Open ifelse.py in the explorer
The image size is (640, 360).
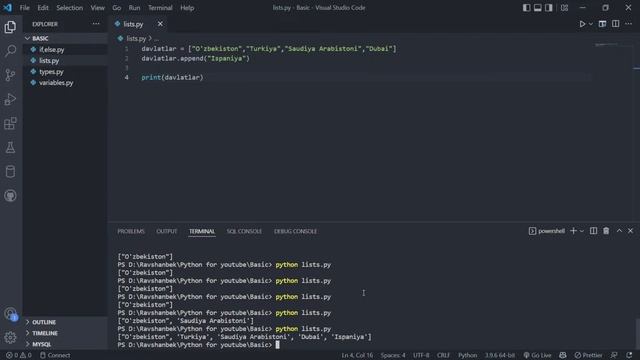pyautogui.click(x=51, y=49)
